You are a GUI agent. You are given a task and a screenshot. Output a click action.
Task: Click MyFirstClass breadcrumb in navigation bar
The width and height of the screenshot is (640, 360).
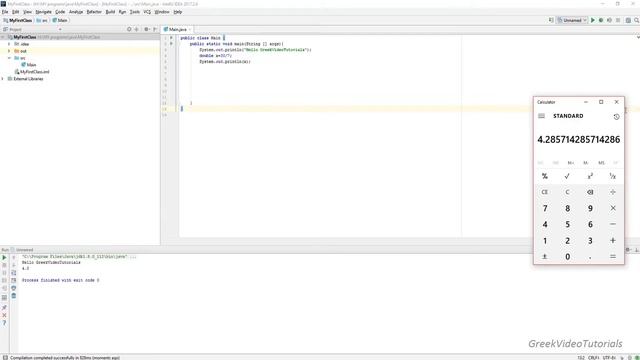(x=18, y=20)
